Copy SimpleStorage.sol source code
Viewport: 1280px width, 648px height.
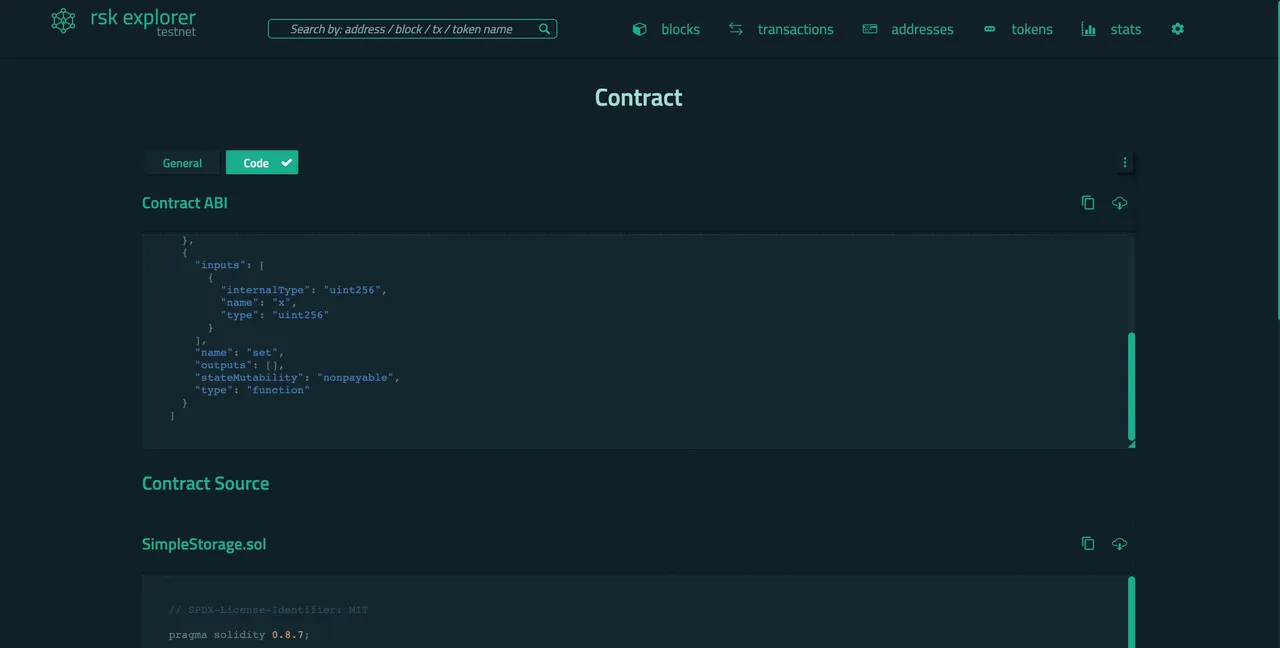pyautogui.click(x=1088, y=544)
